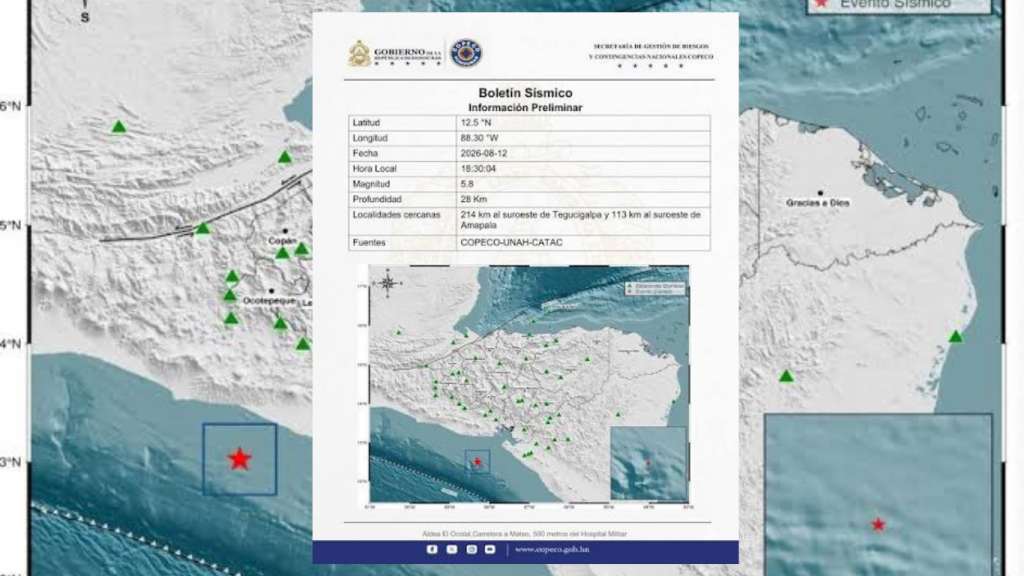Select the Magnitud 5.8 value cell
This screenshot has width=1024, height=576.
coord(583,184)
